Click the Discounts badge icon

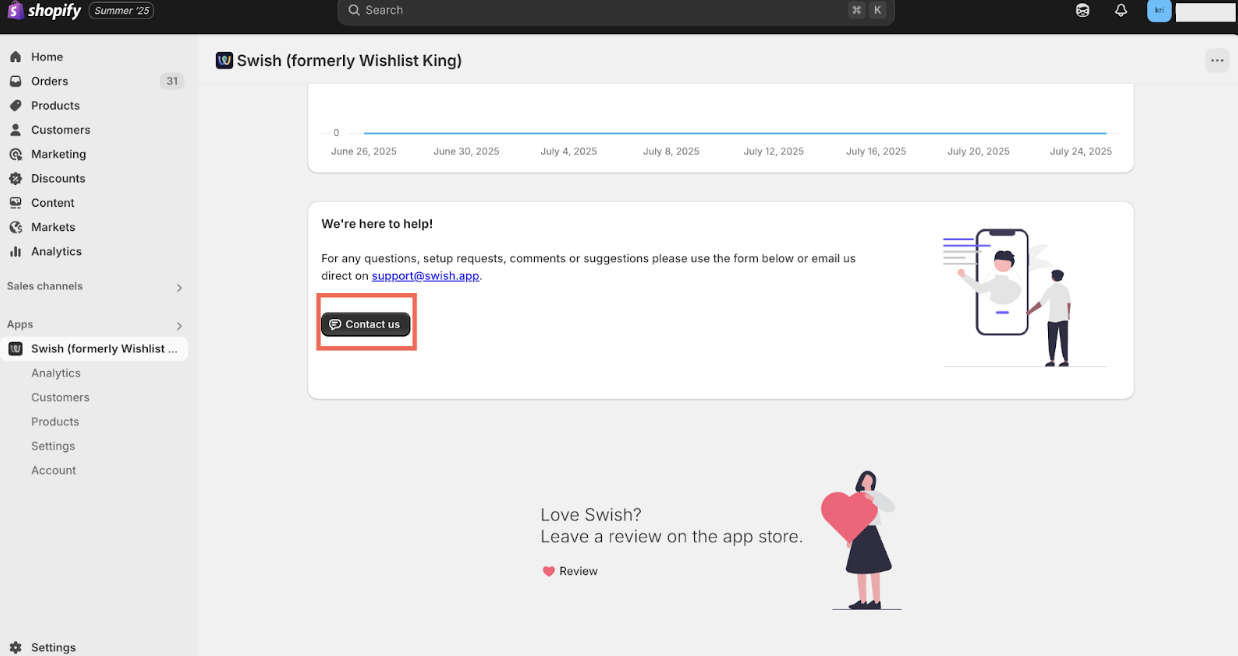[x=15, y=178]
